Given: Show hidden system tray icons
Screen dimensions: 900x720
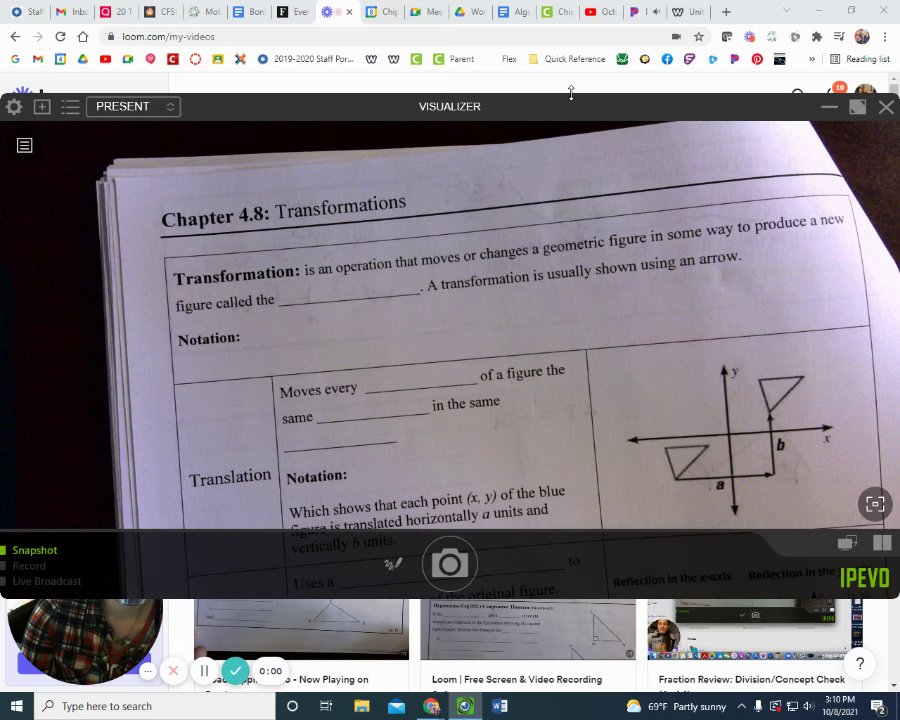Looking at the screenshot, I should (x=742, y=706).
